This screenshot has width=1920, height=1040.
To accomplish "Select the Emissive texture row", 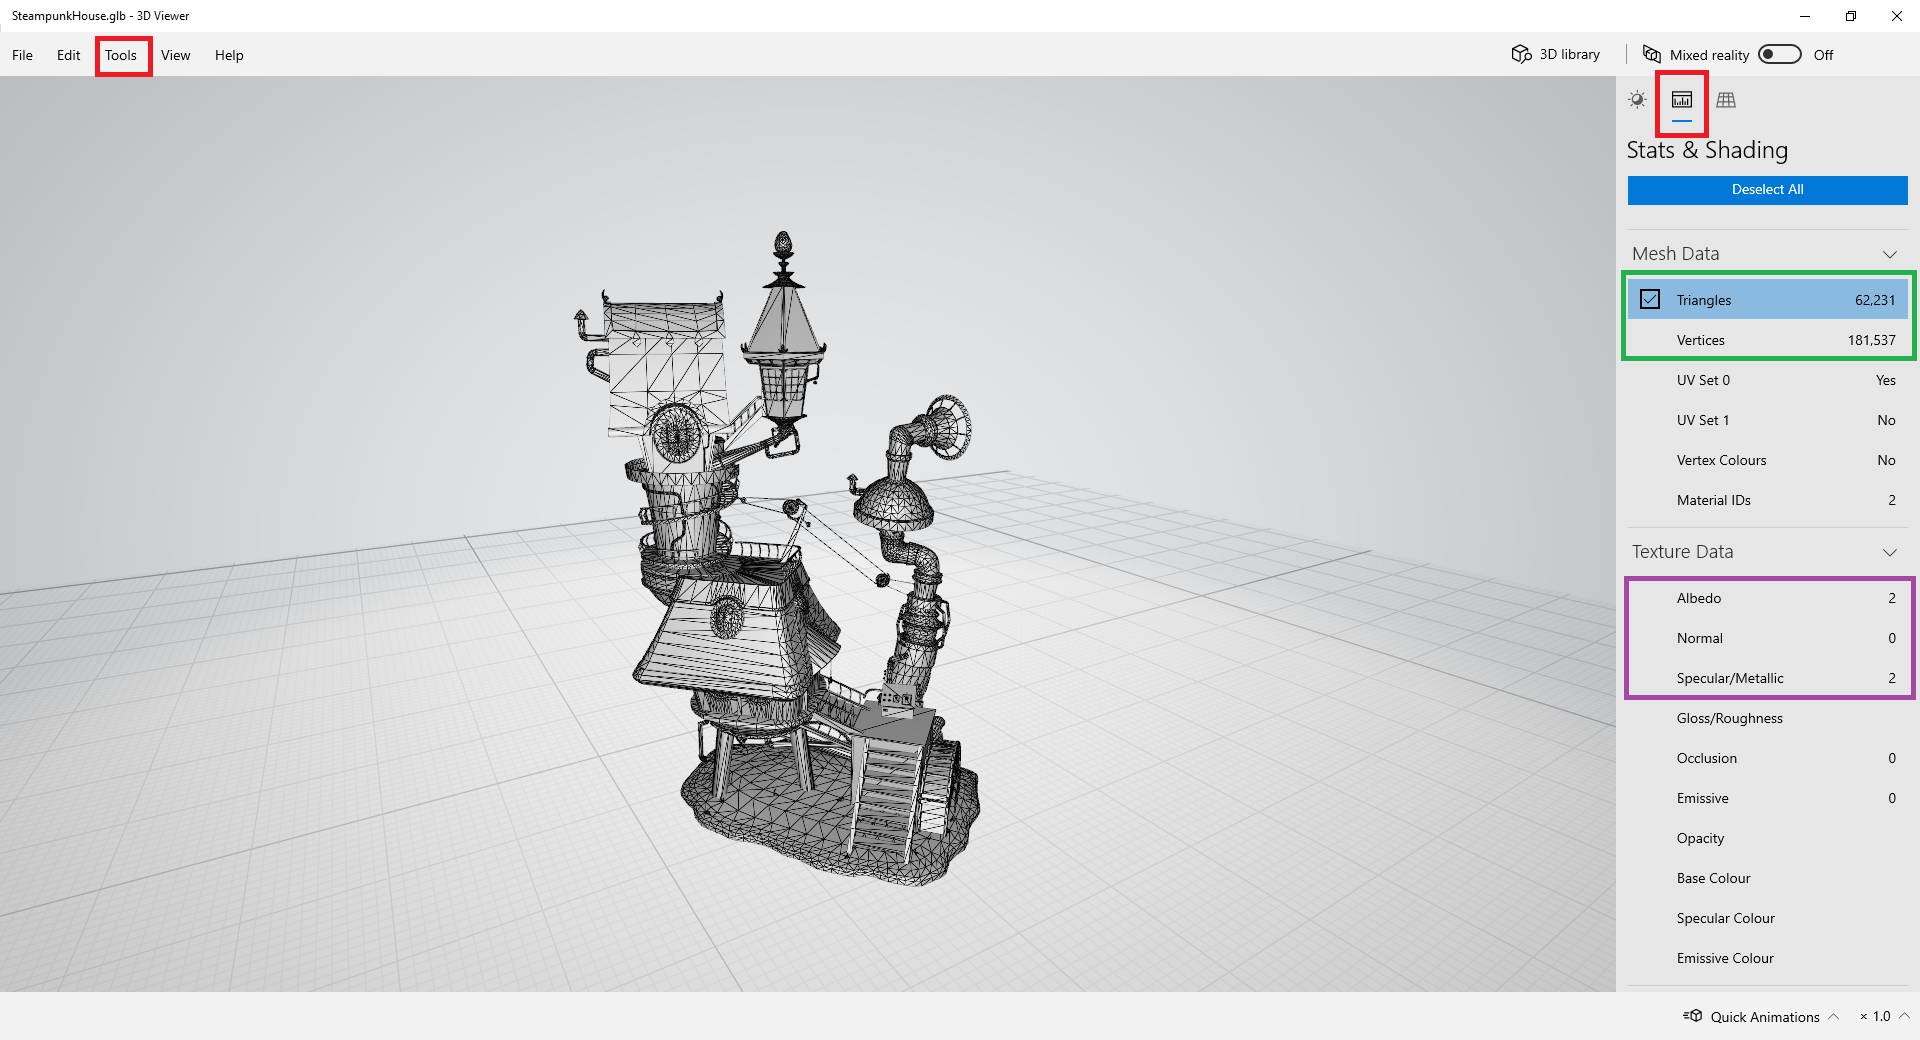I will coord(1767,798).
